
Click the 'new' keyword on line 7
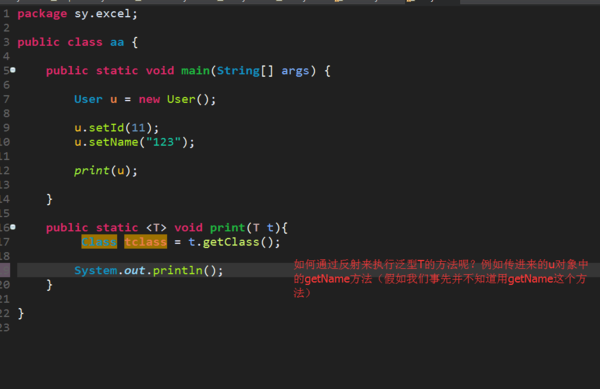pyautogui.click(x=149, y=99)
